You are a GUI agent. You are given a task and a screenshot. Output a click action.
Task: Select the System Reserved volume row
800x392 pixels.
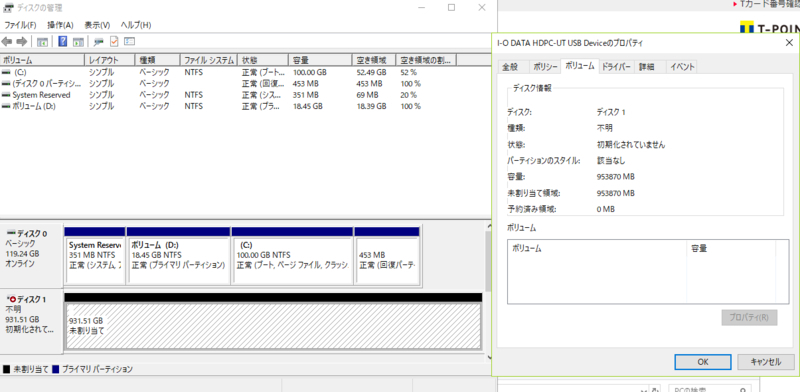pos(229,95)
